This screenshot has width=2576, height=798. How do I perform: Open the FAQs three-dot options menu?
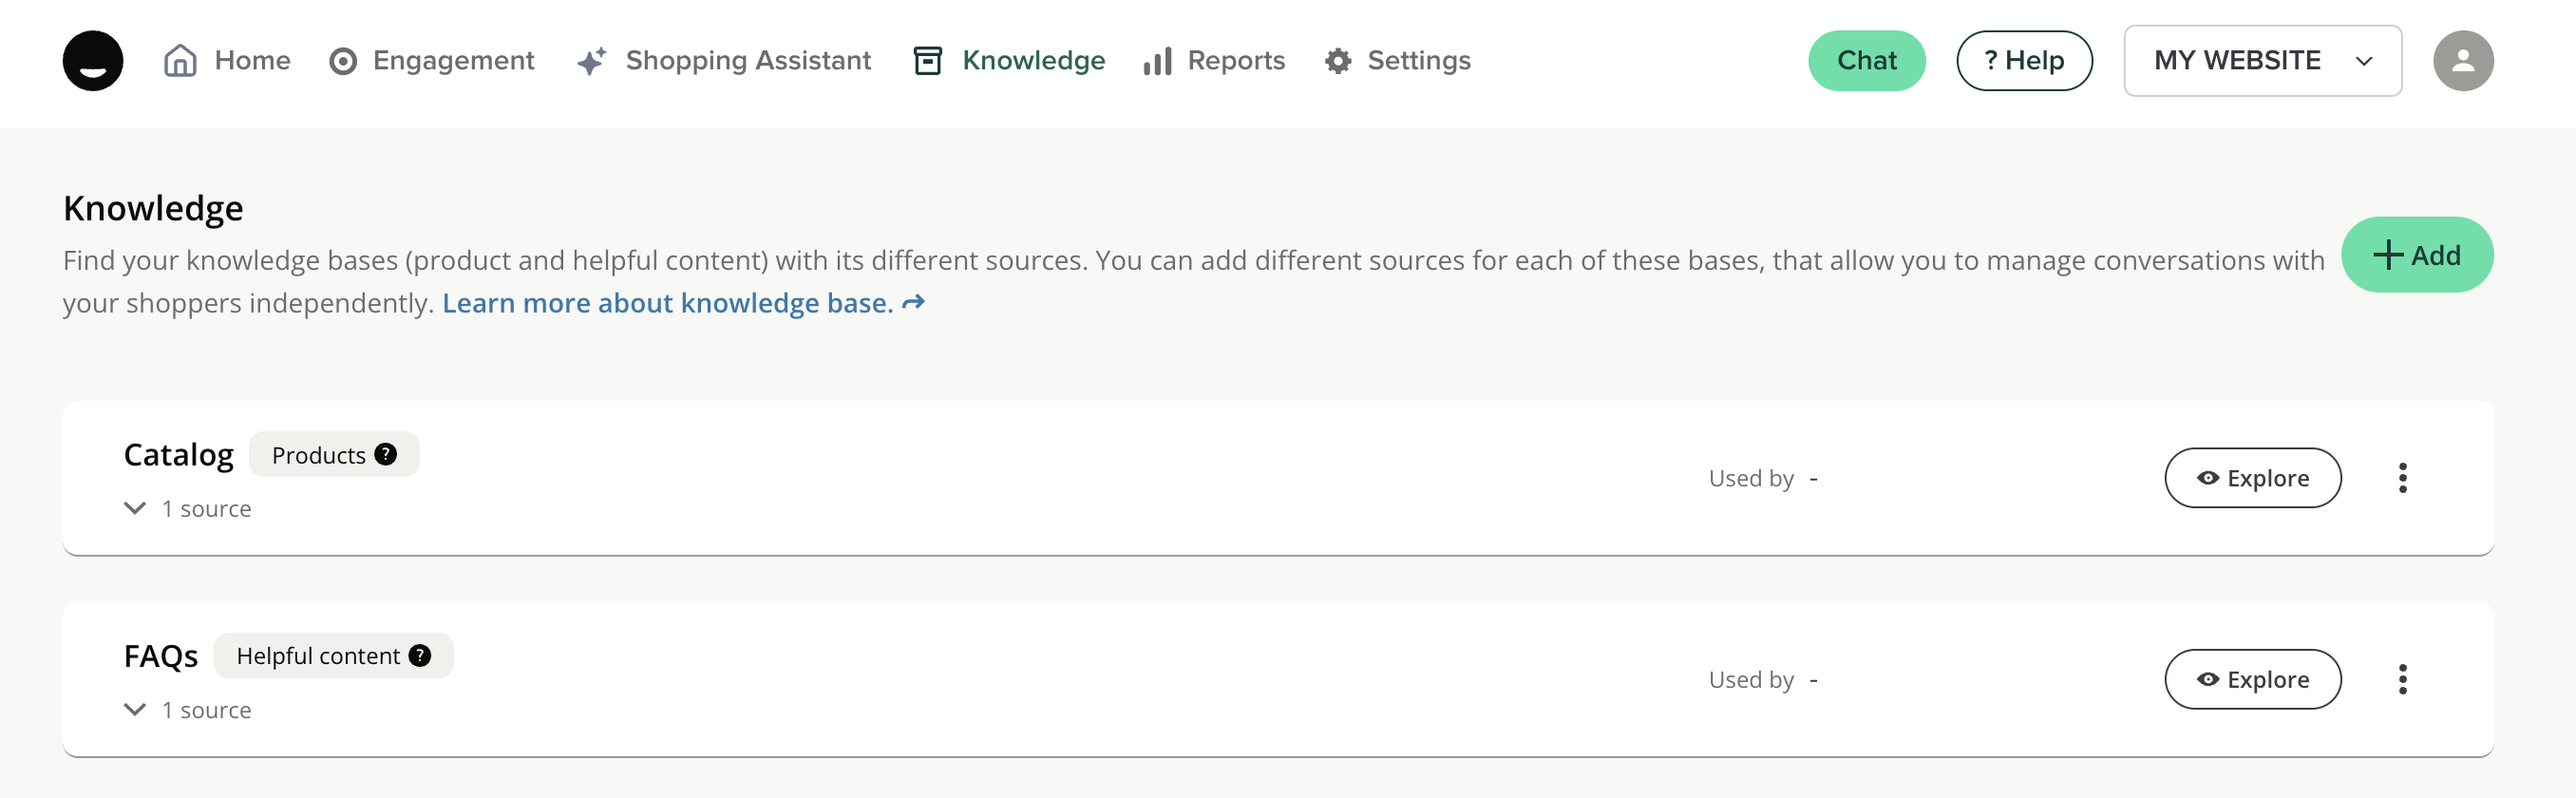pyautogui.click(x=2402, y=679)
